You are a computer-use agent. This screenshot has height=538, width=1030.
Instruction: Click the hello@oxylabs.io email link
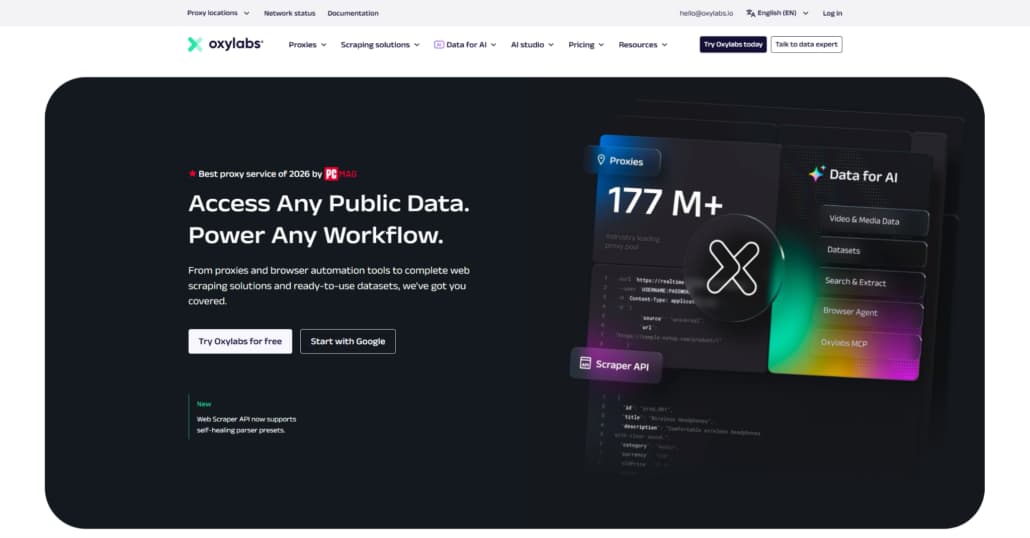click(x=706, y=13)
